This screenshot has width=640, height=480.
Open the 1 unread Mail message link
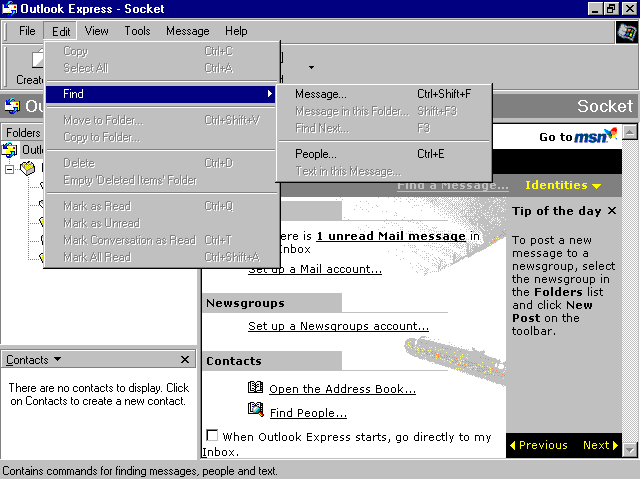click(x=391, y=236)
